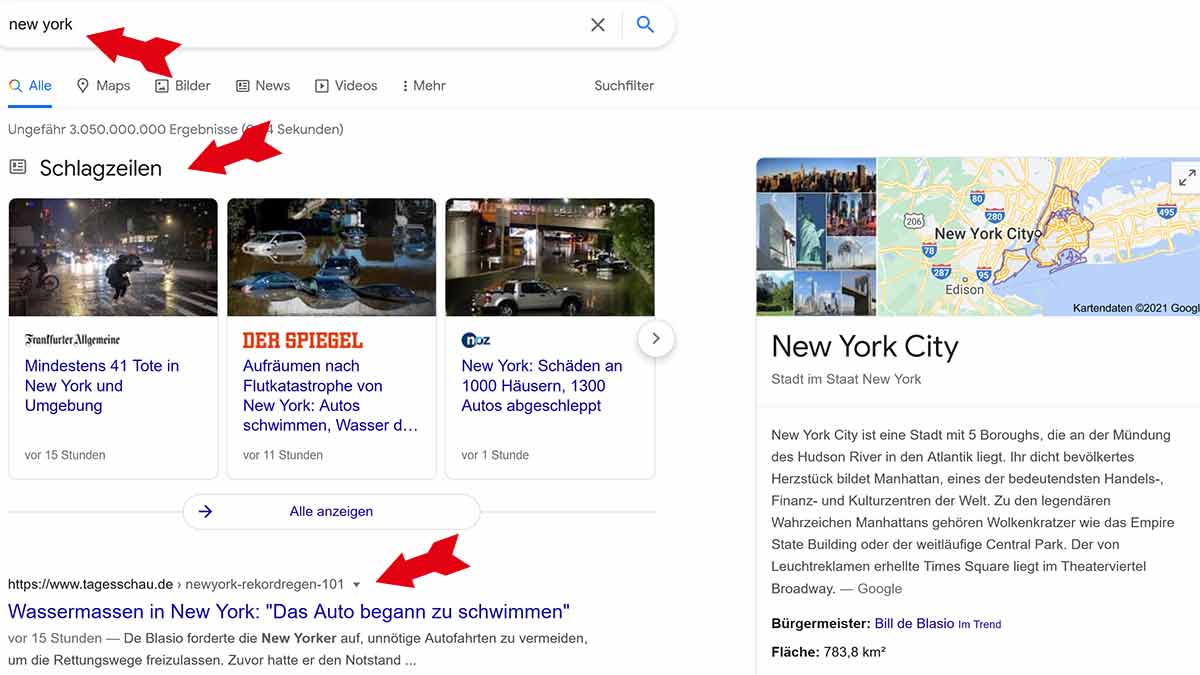This screenshot has height=675, width=1200.
Task: Click the 'Alle anzeigen' button
Action: pyautogui.click(x=331, y=512)
